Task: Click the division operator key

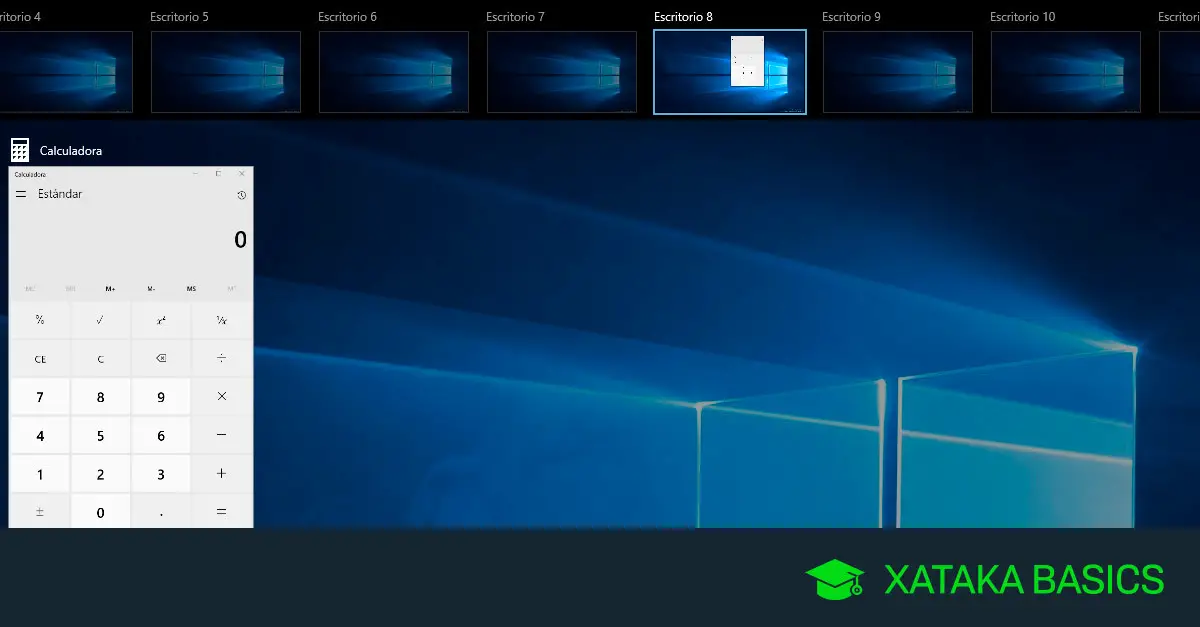Action: point(221,358)
